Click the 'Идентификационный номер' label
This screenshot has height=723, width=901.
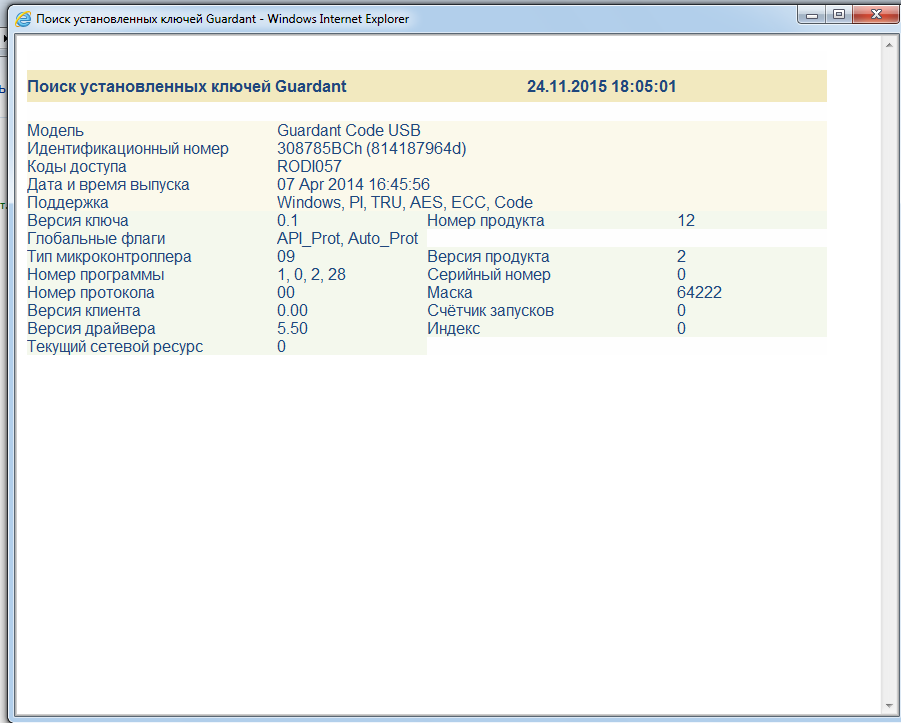128,149
